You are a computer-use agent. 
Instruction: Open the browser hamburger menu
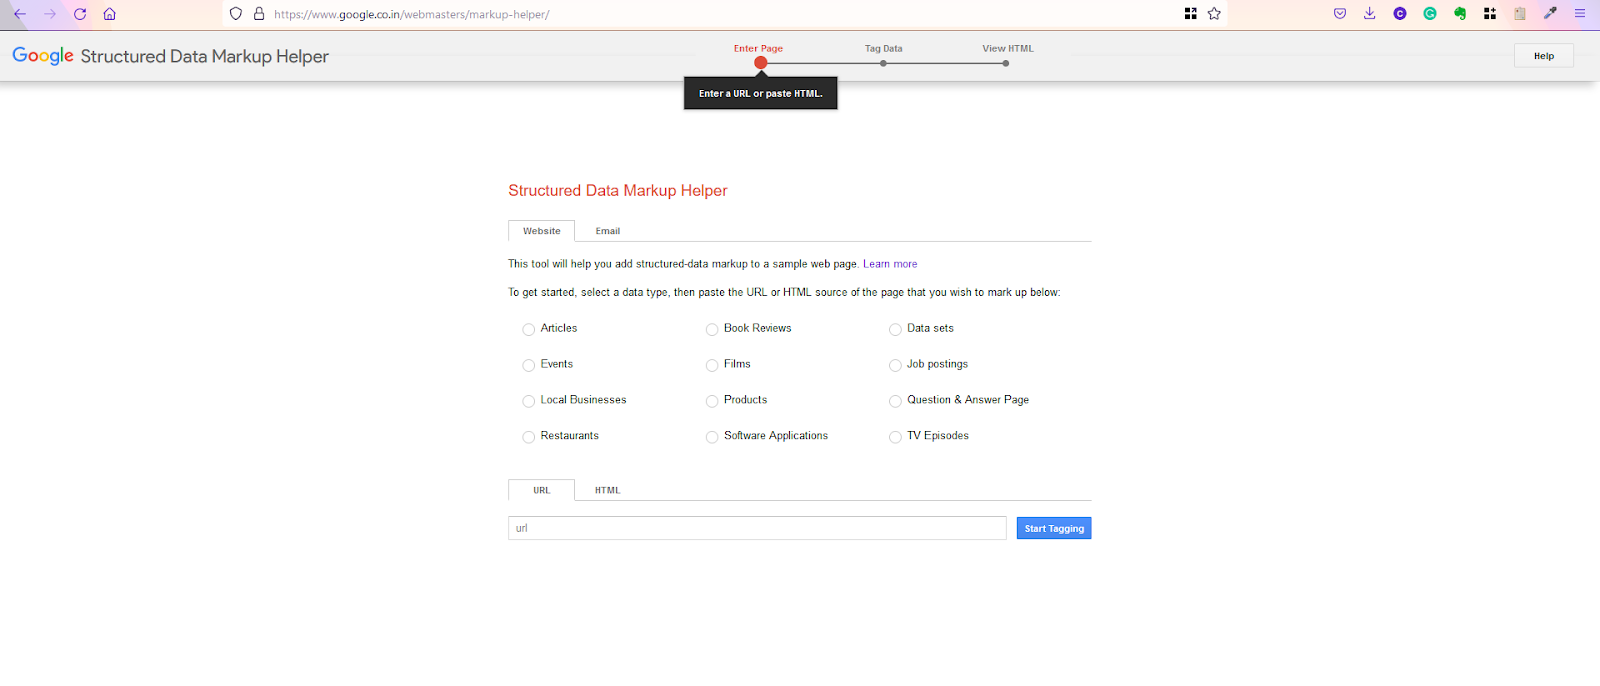[x=1580, y=14]
